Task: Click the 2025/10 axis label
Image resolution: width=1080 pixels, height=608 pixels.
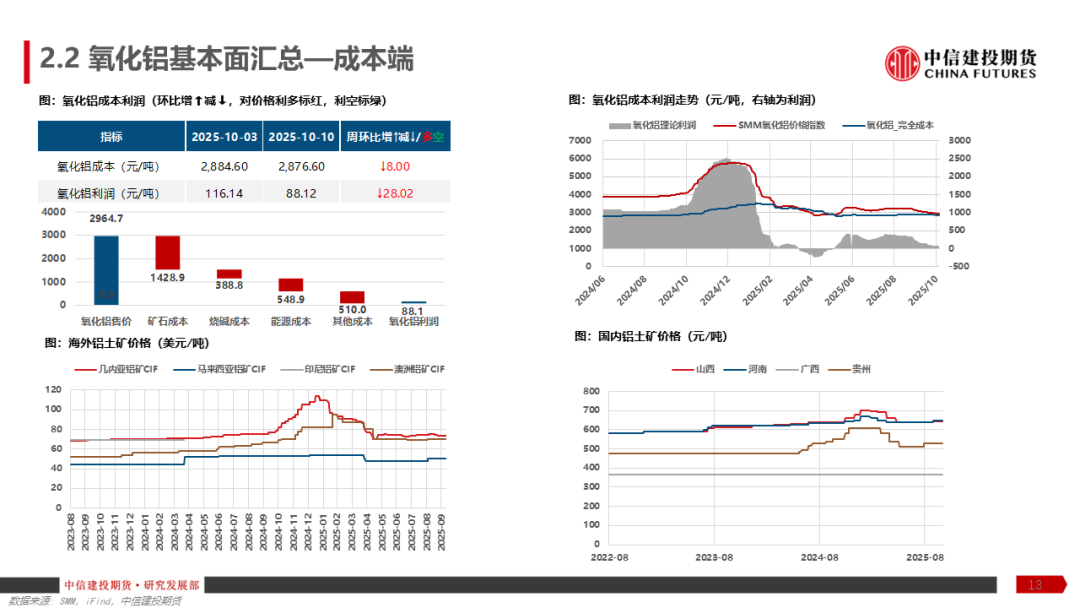Action: point(923,290)
